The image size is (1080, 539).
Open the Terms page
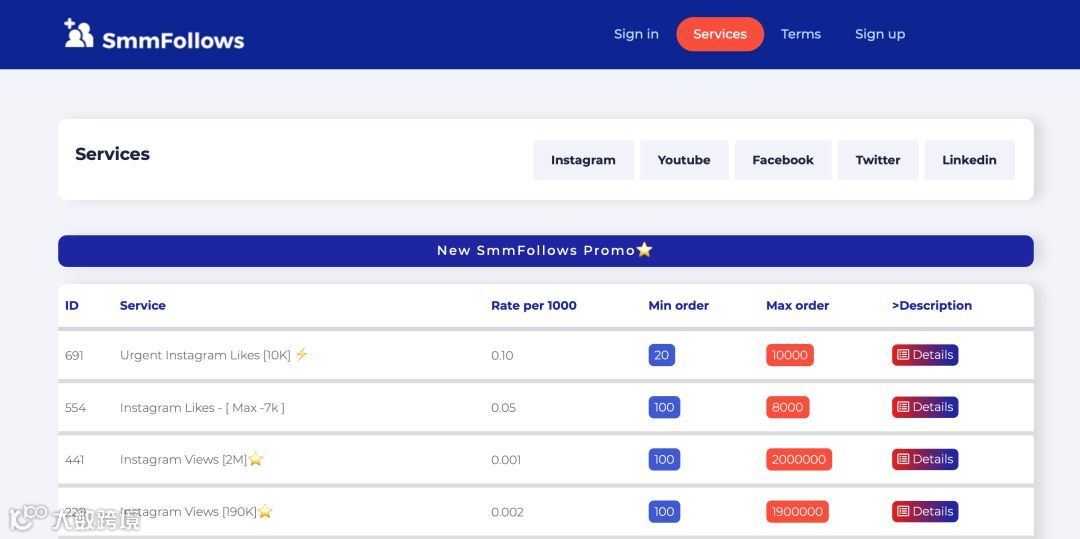click(x=801, y=34)
